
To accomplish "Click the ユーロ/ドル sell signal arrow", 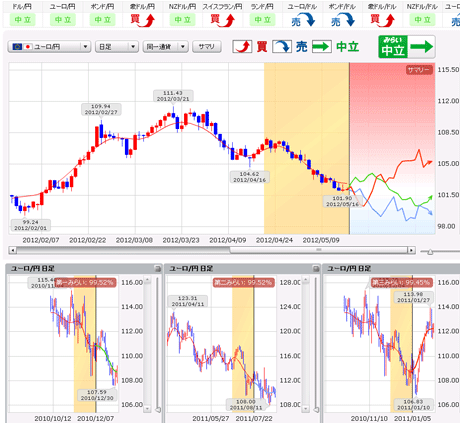I will click(x=303, y=20).
